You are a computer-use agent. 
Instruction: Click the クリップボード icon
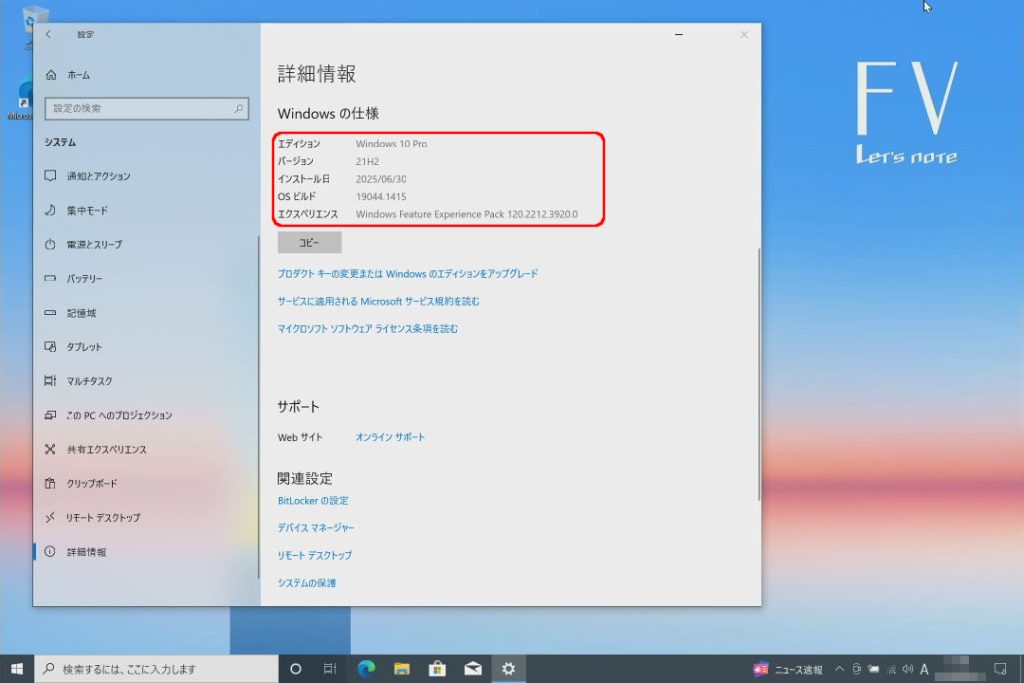[50, 483]
